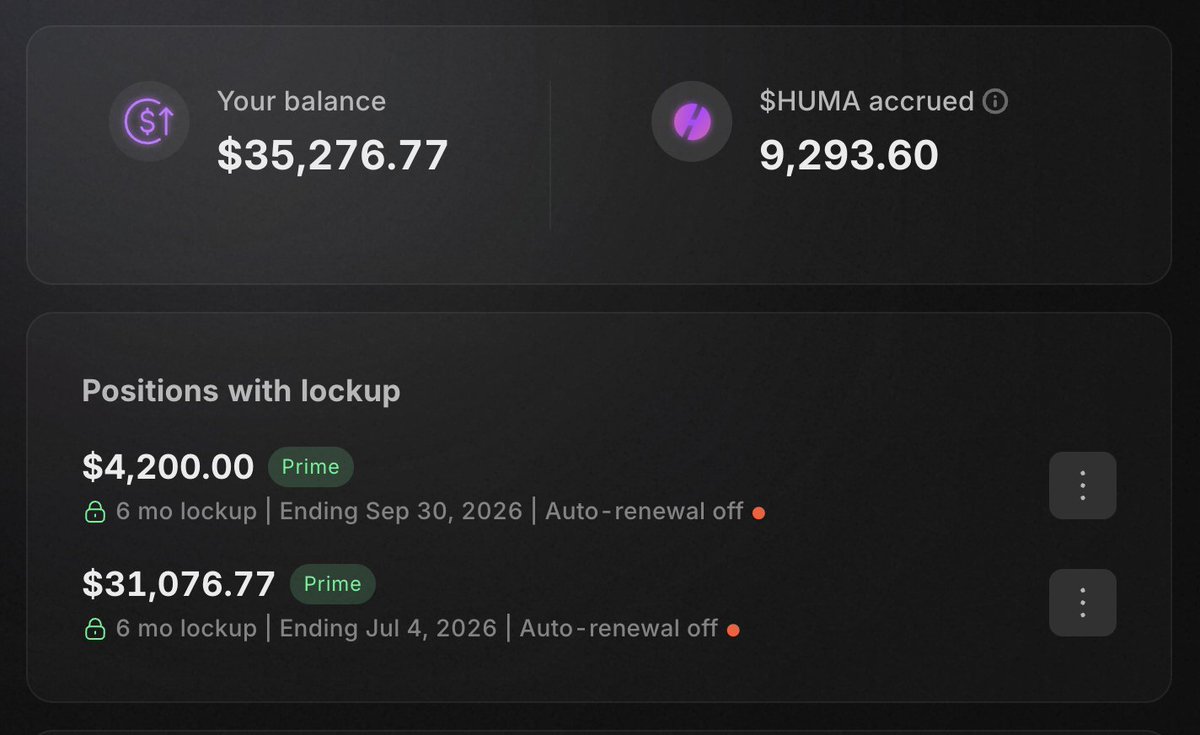
Task: Click red auto-renewal dot for Sep 30 position
Action: (758, 513)
